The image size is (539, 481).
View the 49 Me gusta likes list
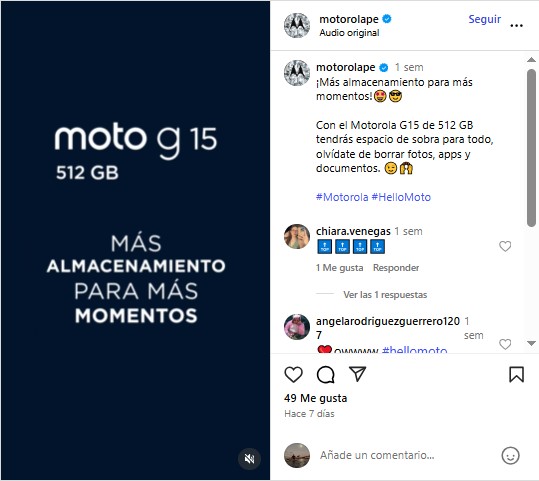point(316,398)
